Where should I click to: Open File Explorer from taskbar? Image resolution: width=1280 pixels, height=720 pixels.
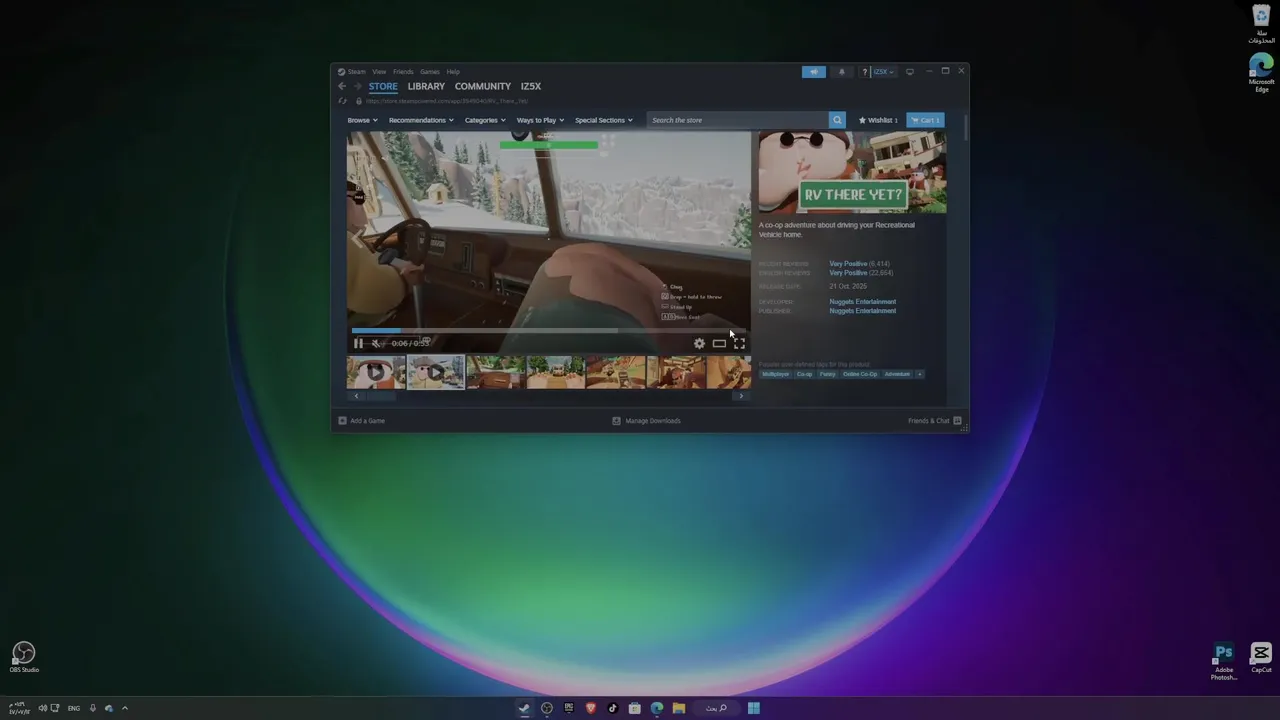[679, 708]
